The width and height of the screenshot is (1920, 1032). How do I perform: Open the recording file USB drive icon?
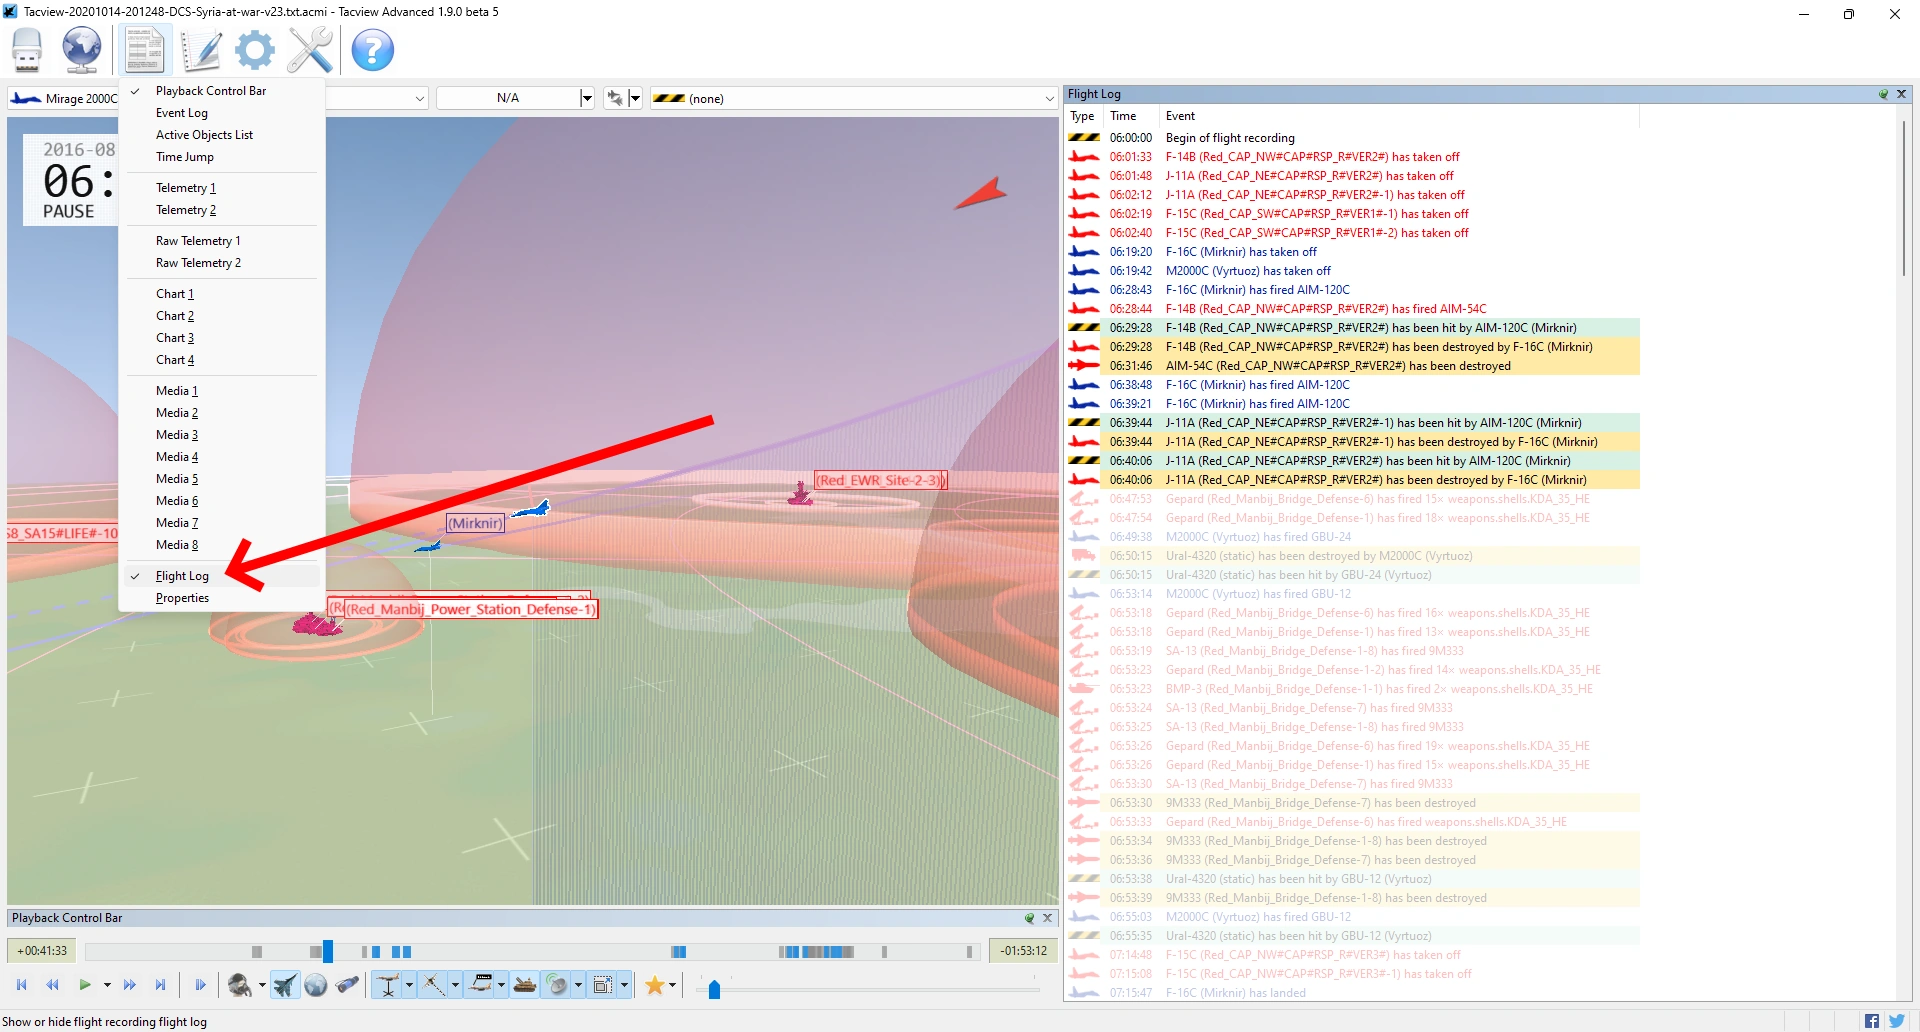tap(27, 50)
